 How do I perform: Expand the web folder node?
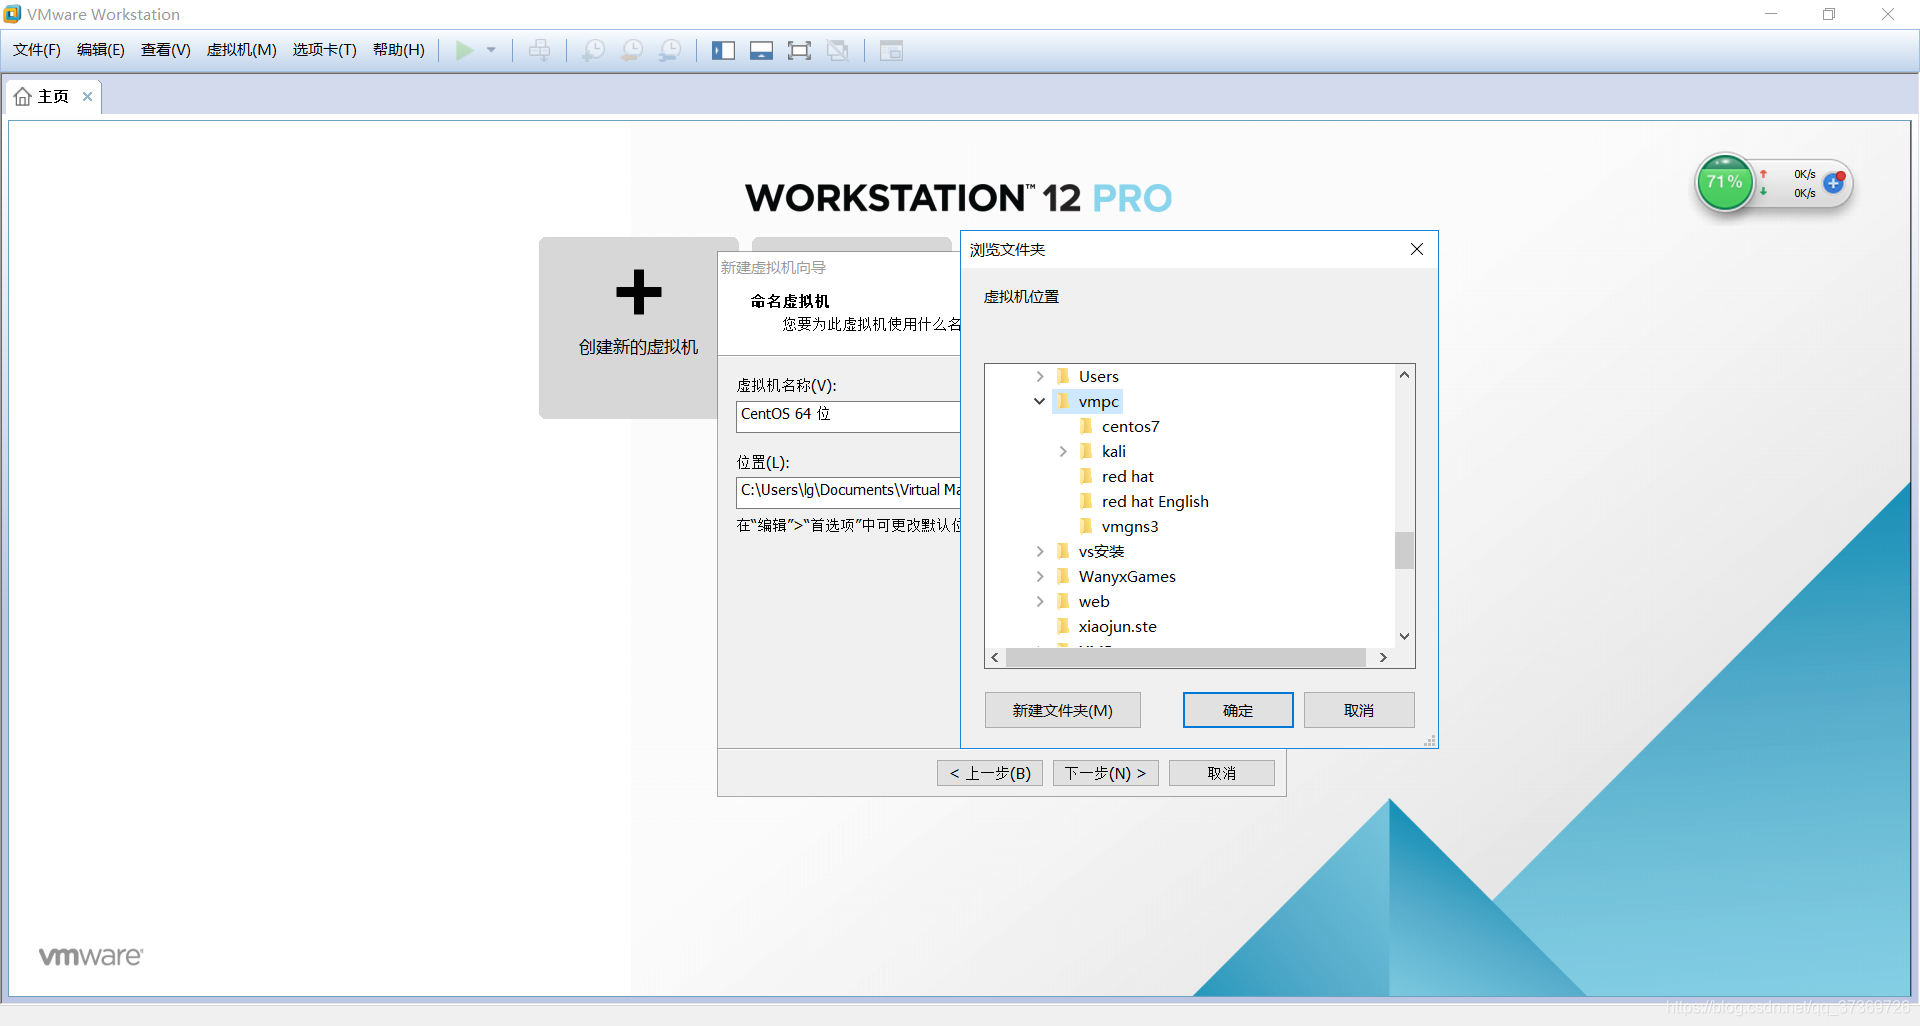tap(1040, 601)
